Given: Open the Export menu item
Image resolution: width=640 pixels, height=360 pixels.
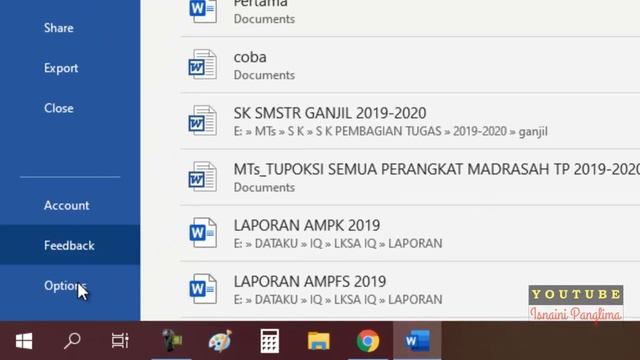Looking at the screenshot, I should pyautogui.click(x=61, y=68).
